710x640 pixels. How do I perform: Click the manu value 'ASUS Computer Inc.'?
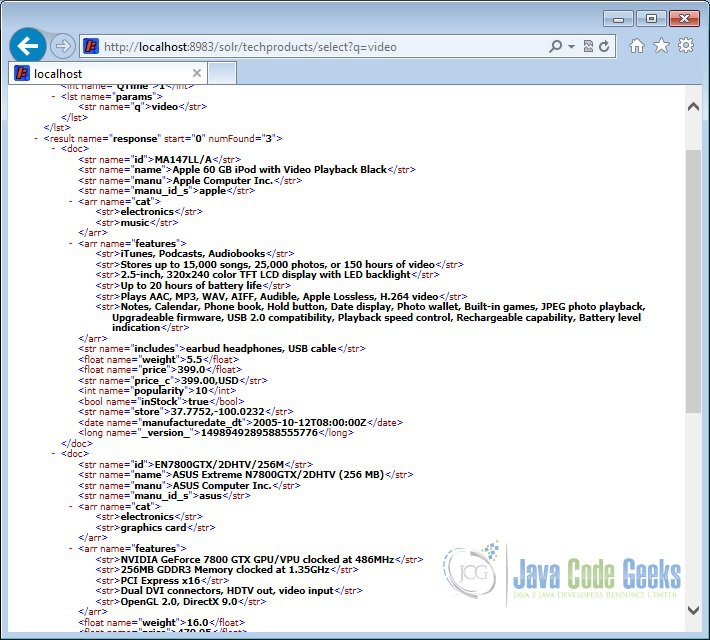click(222, 485)
